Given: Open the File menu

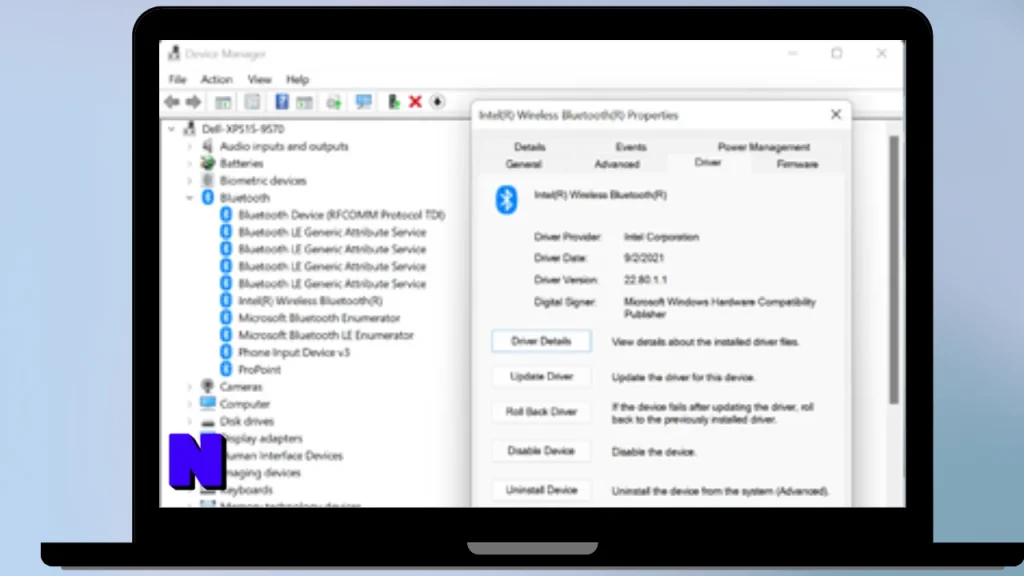Looking at the screenshot, I should point(178,80).
